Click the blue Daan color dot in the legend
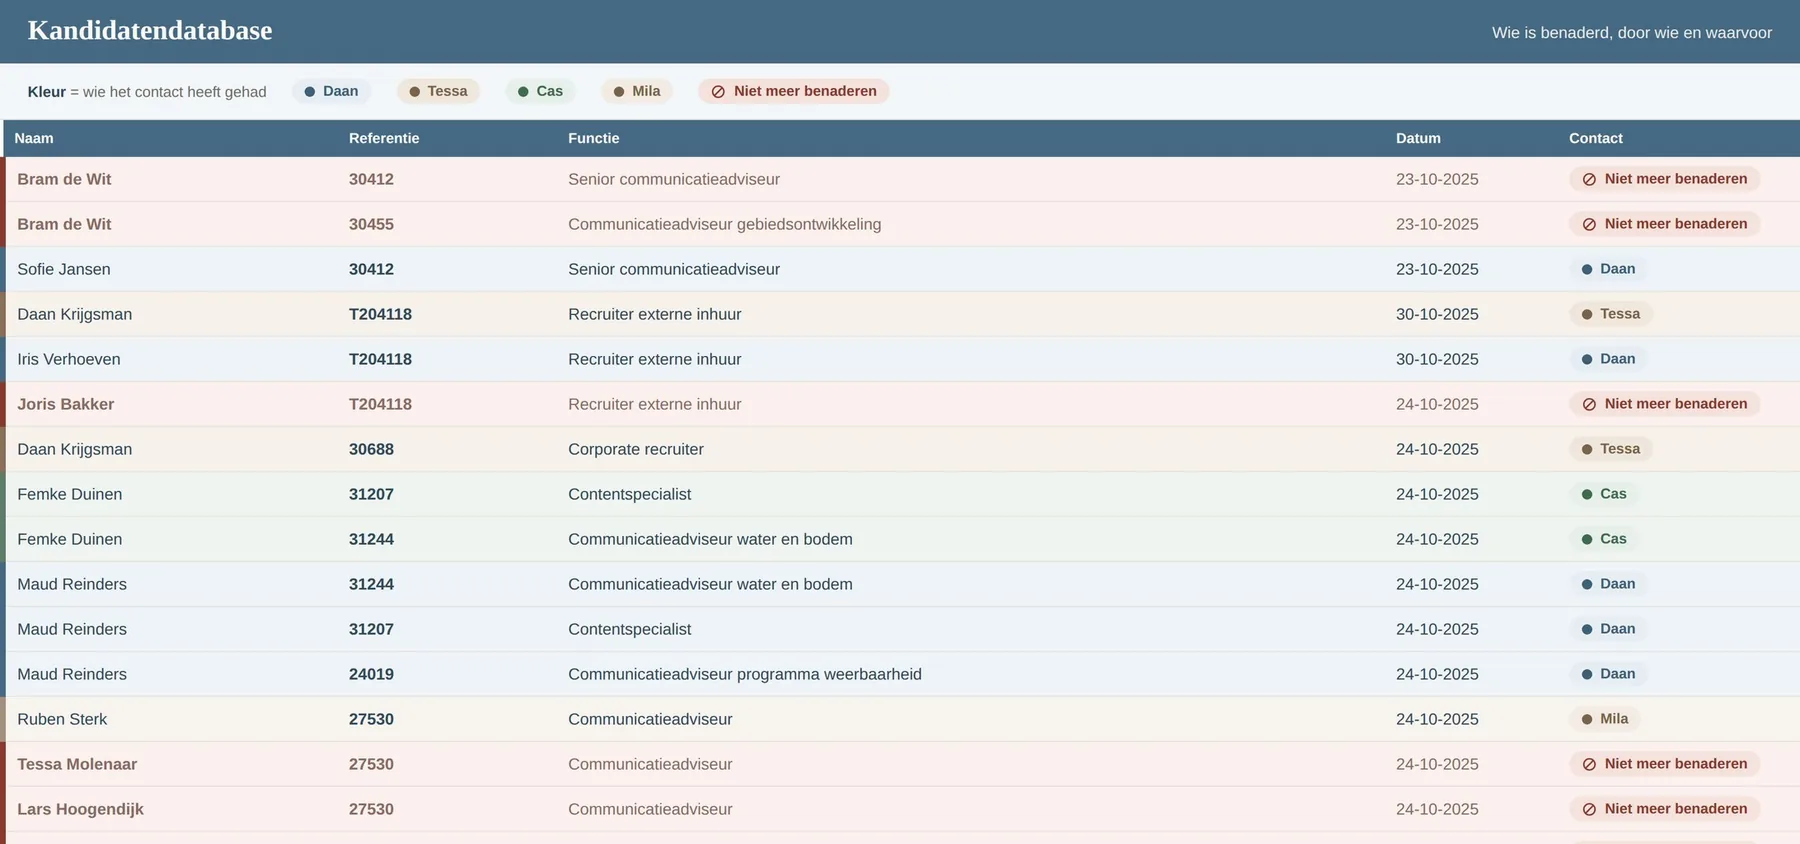This screenshot has height=844, width=1800. click(x=310, y=92)
